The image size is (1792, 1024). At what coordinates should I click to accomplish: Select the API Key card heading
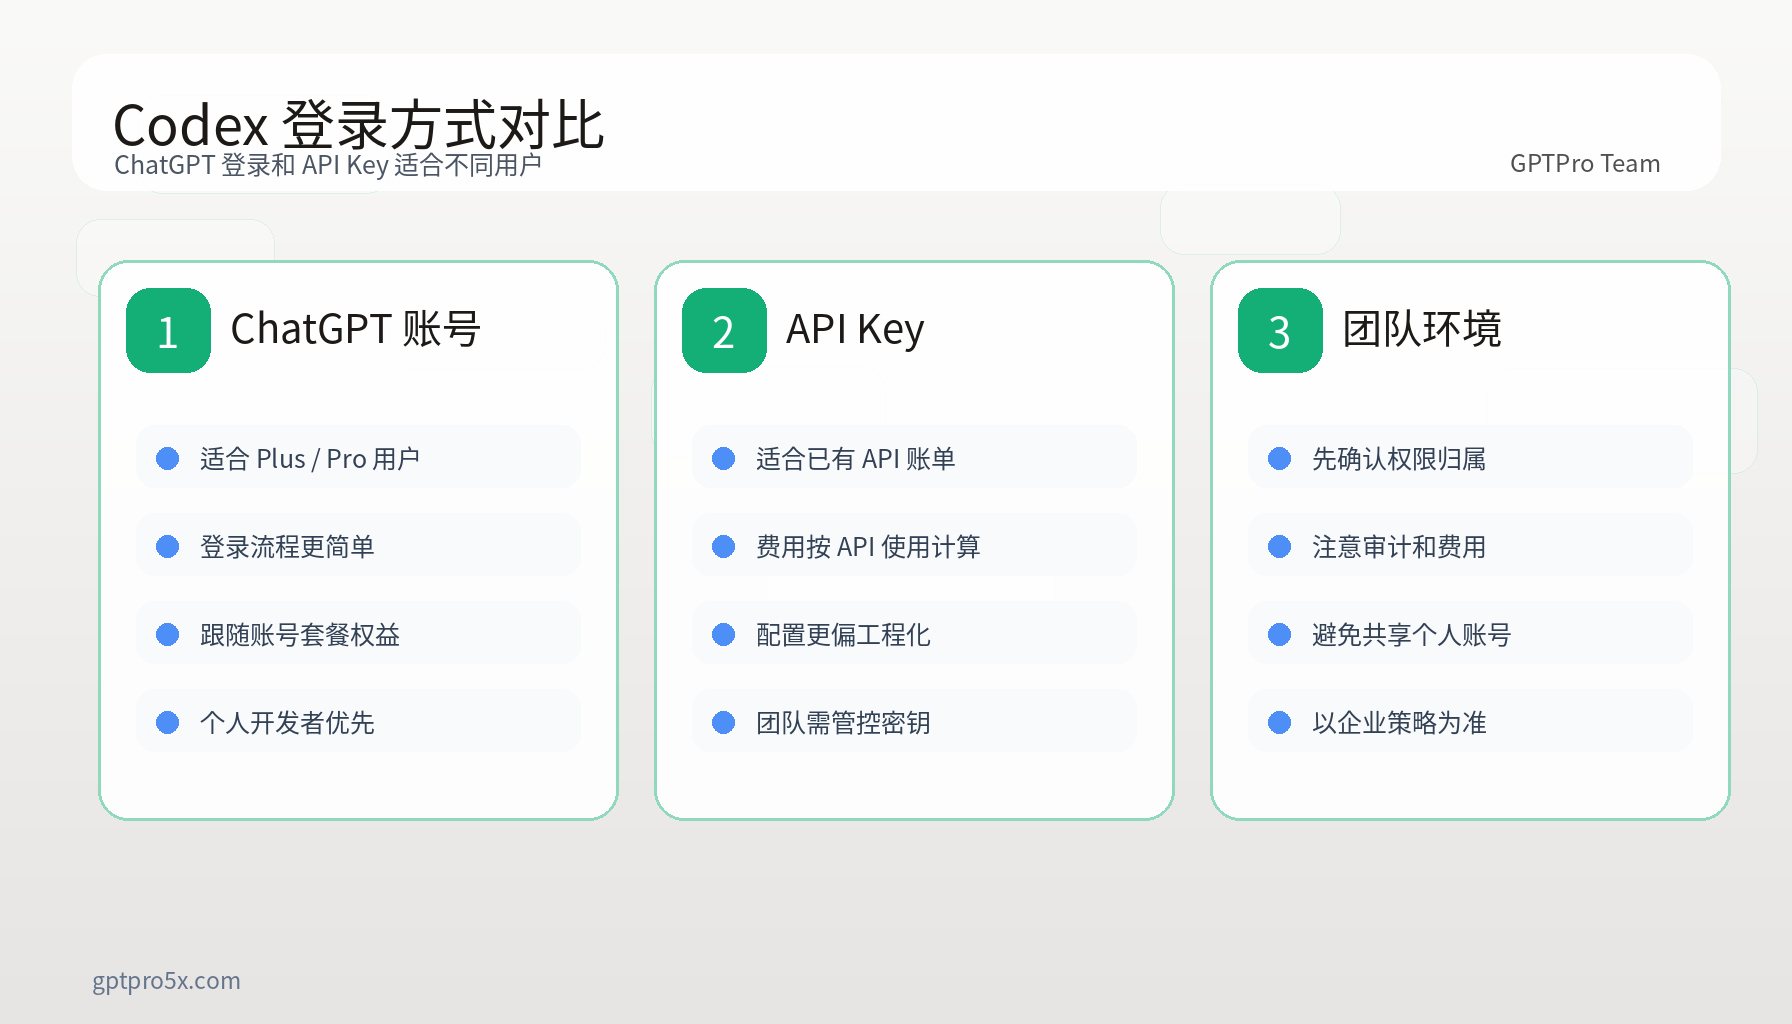[855, 329]
